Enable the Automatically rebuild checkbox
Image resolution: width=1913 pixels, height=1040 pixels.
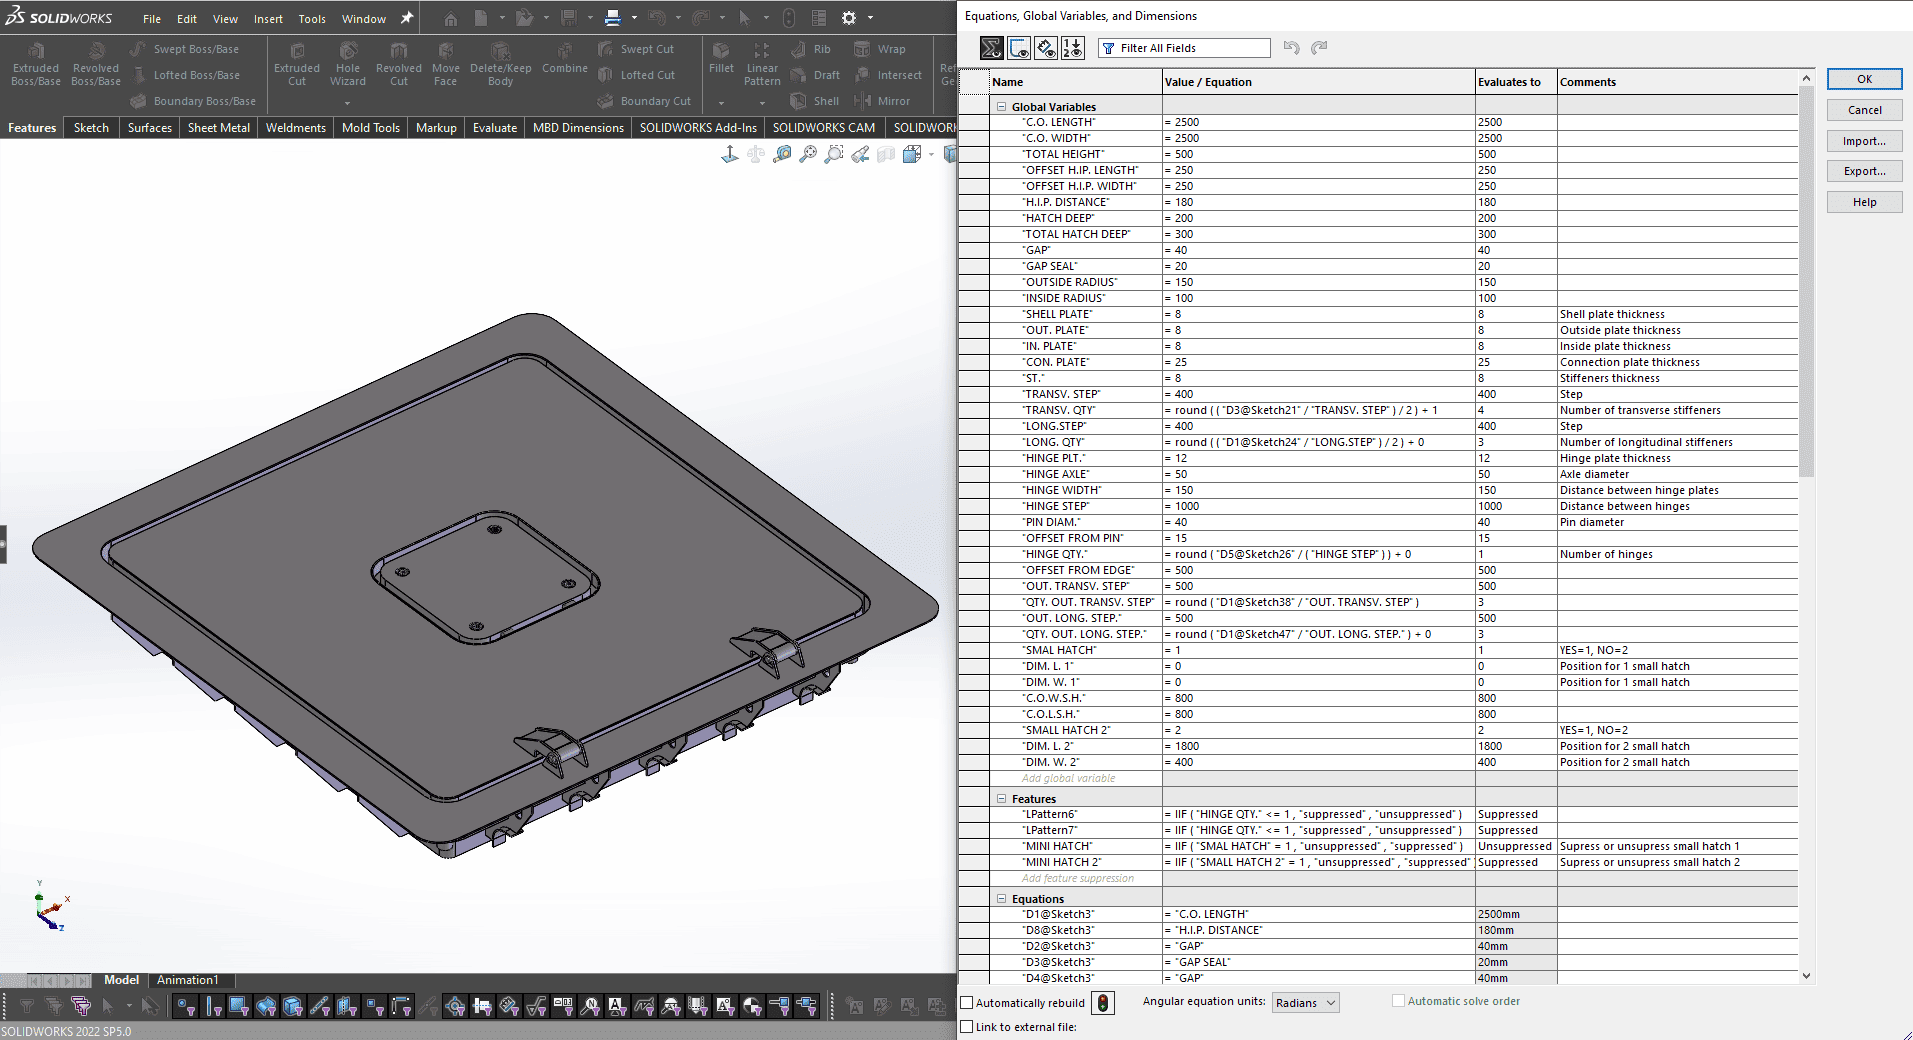point(967,1003)
